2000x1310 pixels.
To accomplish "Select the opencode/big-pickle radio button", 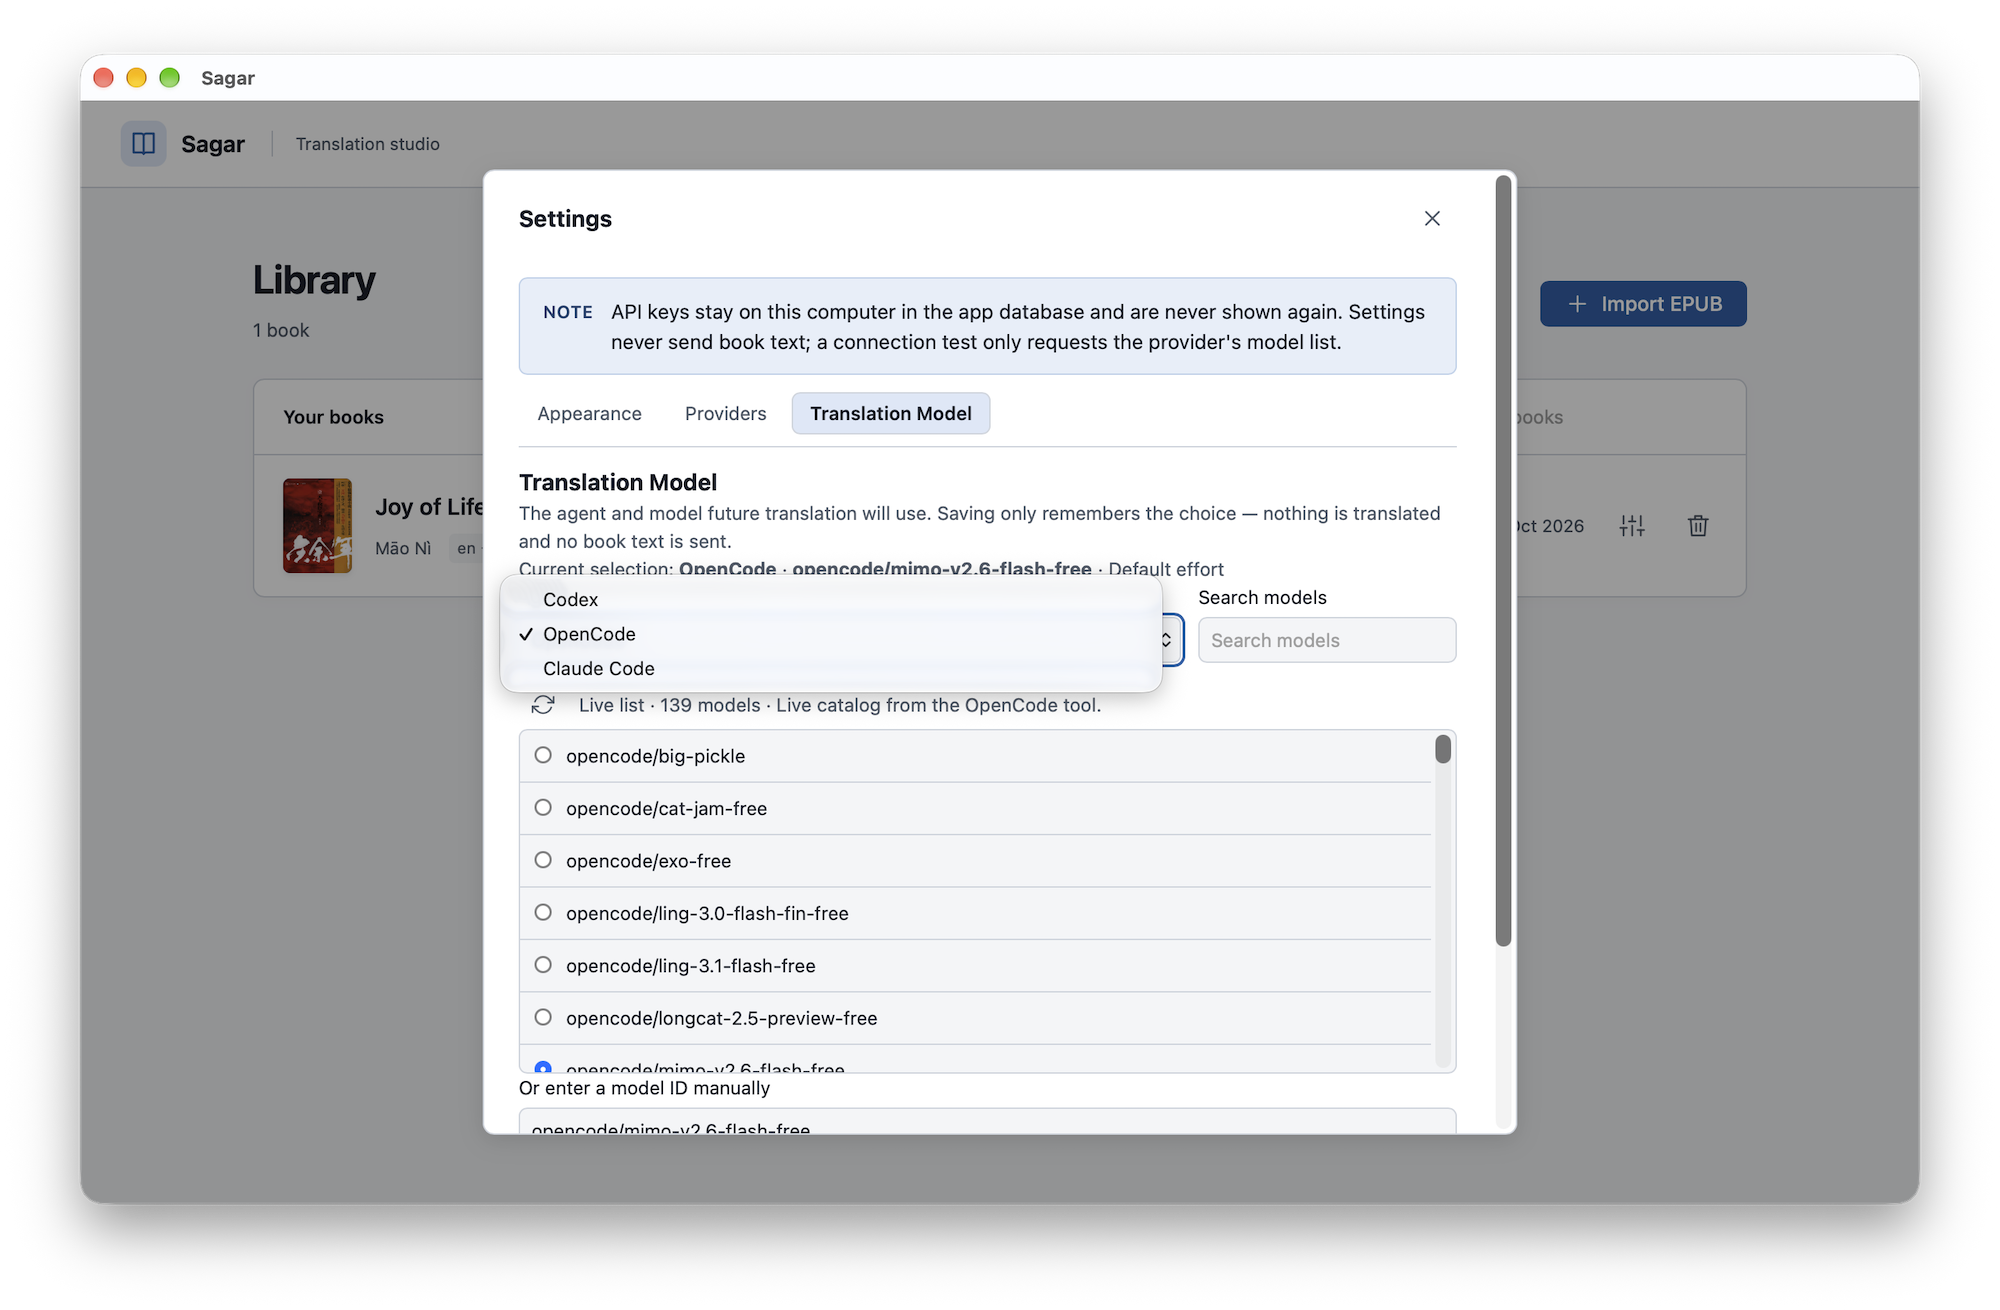I will click(x=543, y=755).
